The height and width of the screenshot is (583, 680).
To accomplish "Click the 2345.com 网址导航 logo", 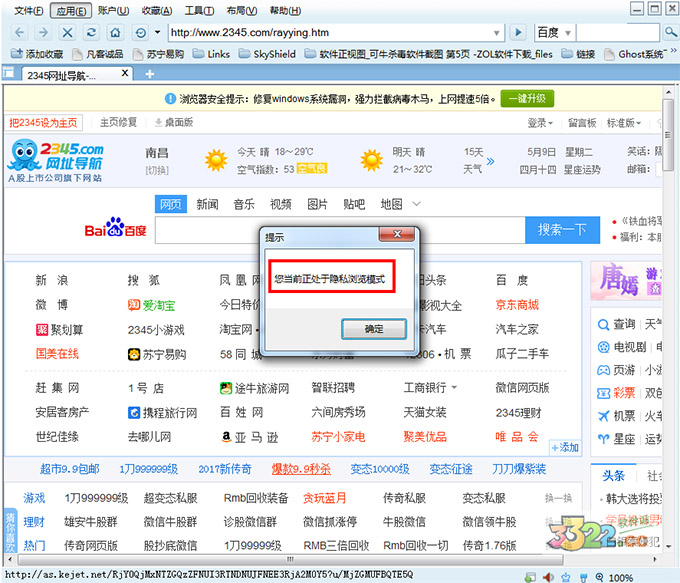I will [56, 160].
